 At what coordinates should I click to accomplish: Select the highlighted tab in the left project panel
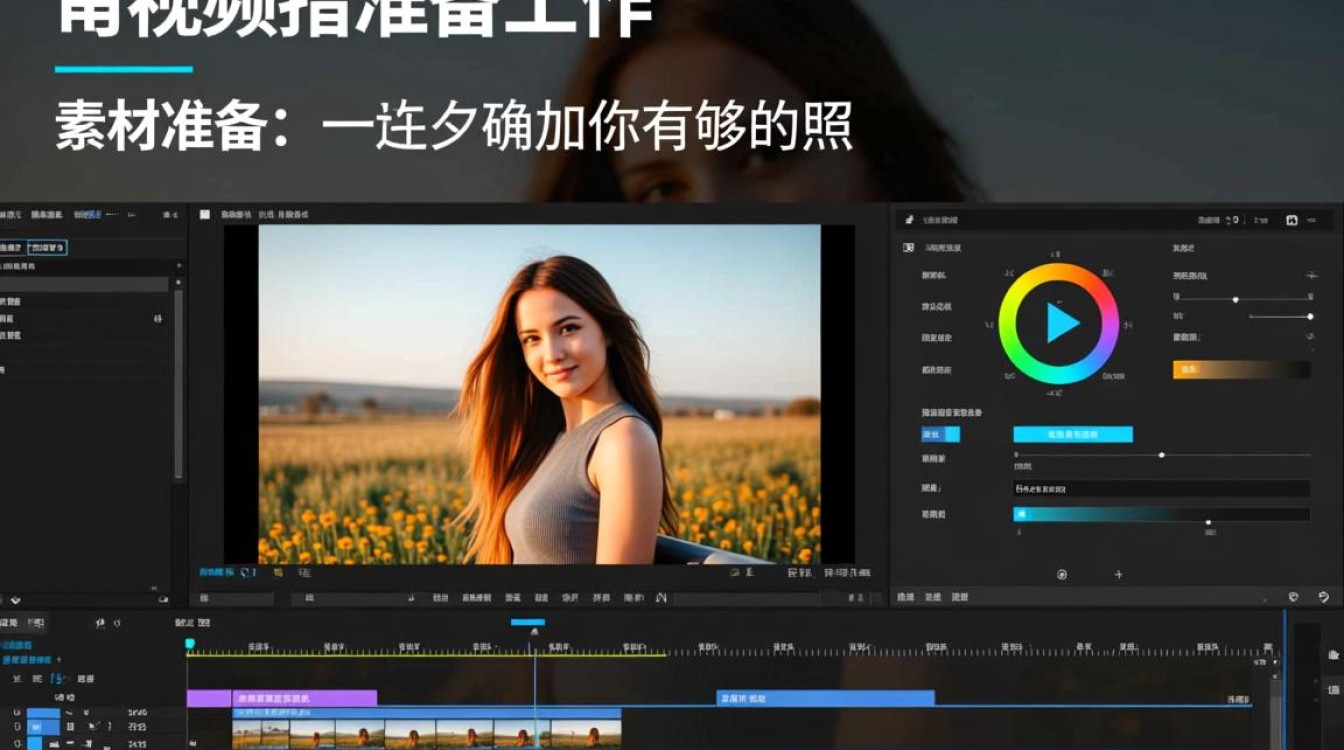click(x=47, y=247)
